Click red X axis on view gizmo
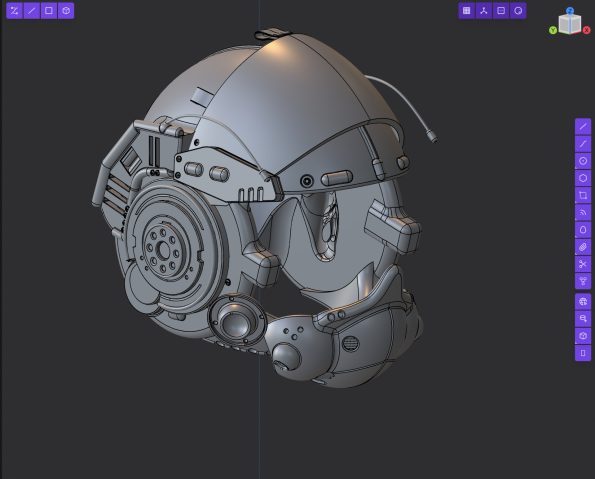The width and height of the screenshot is (595, 479). click(x=587, y=30)
